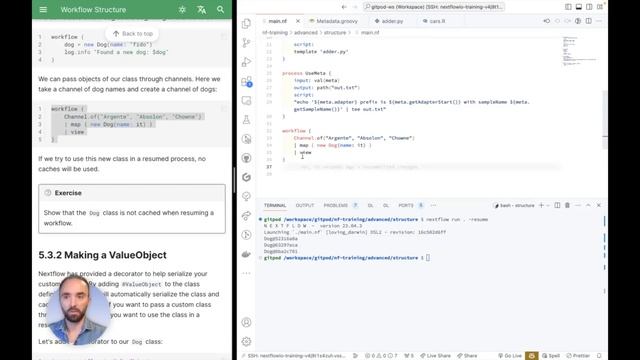The height and width of the screenshot is (360, 640).
Task: Open the Extensions view
Action: coord(246,81)
